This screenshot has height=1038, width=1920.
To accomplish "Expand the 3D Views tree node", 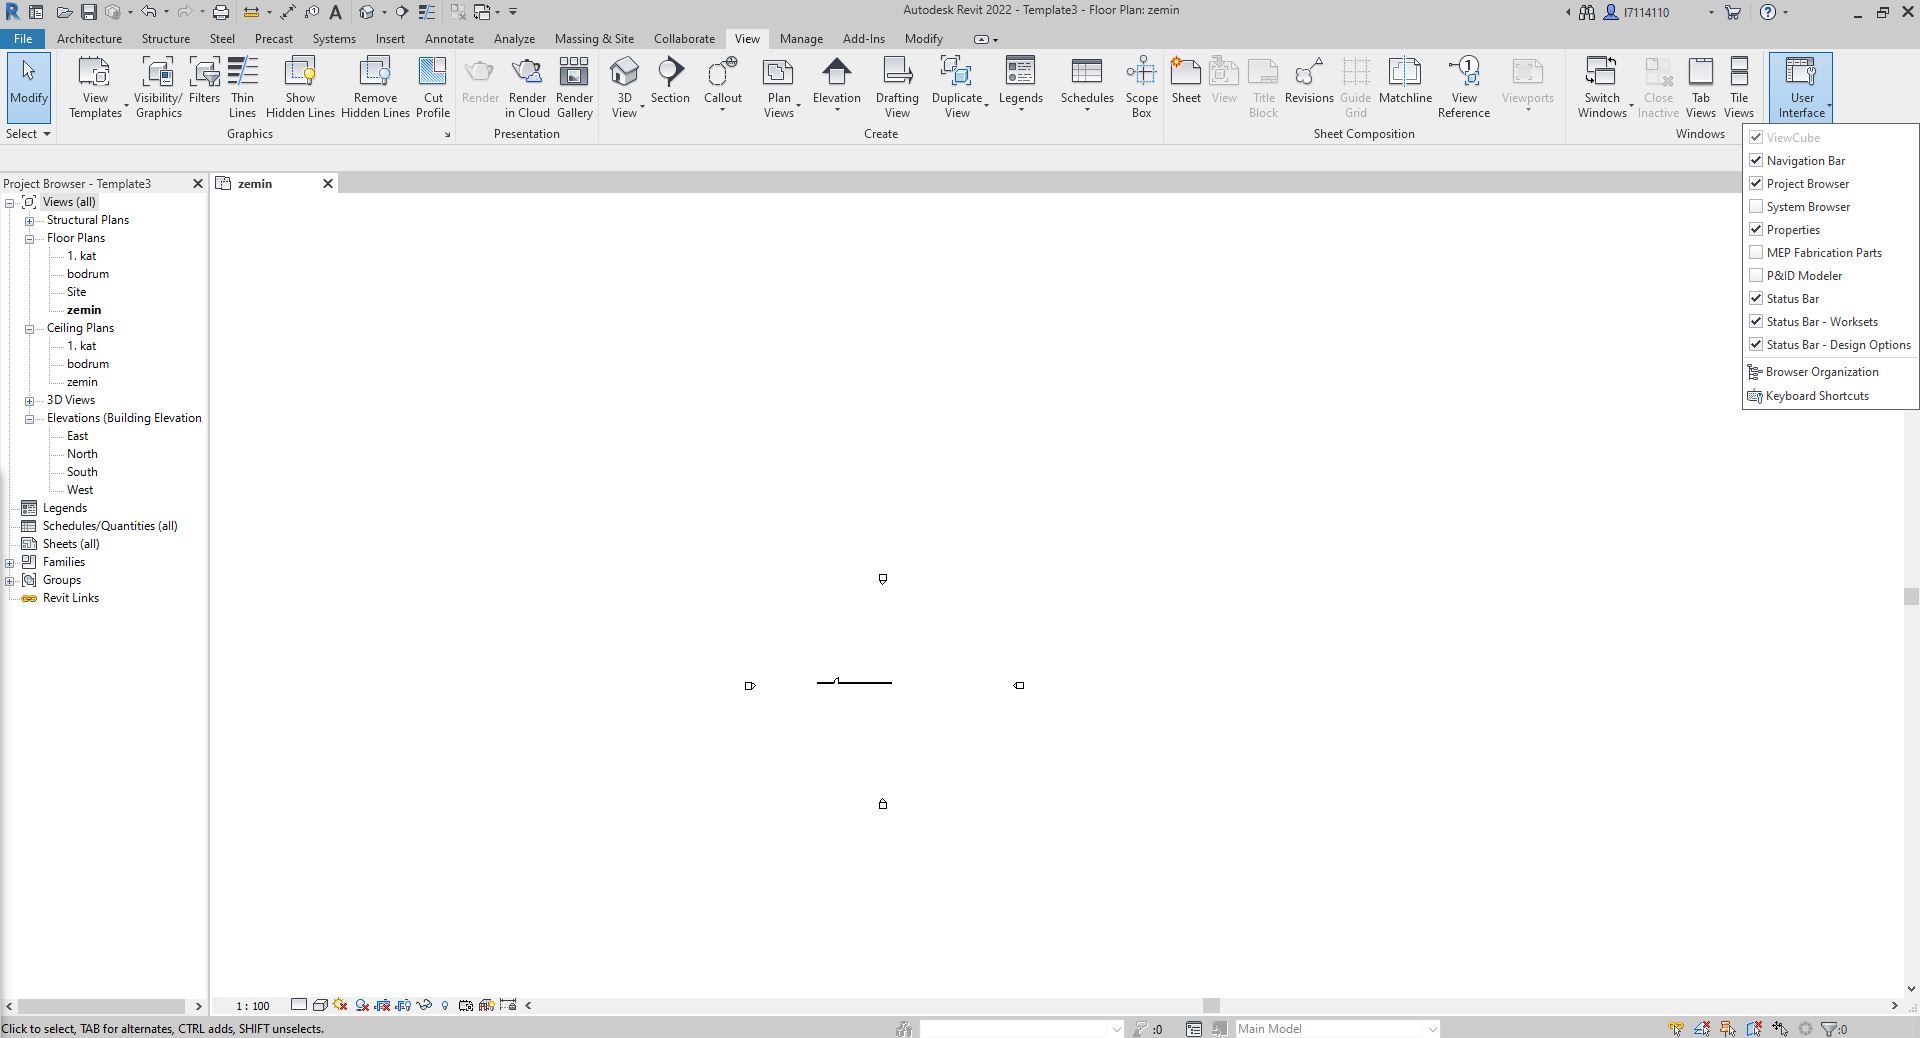I will point(30,400).
